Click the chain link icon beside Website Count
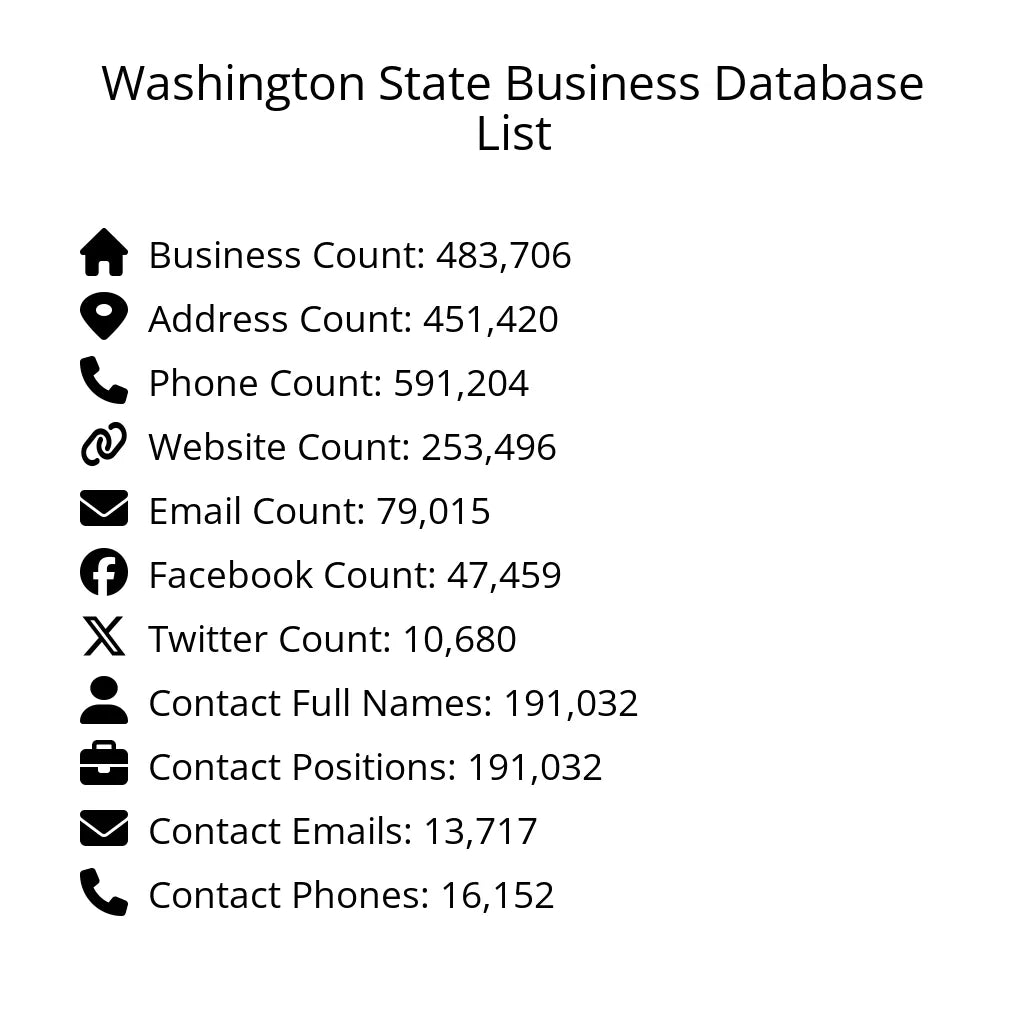The image size is (1024, 1024). point(104,445)
